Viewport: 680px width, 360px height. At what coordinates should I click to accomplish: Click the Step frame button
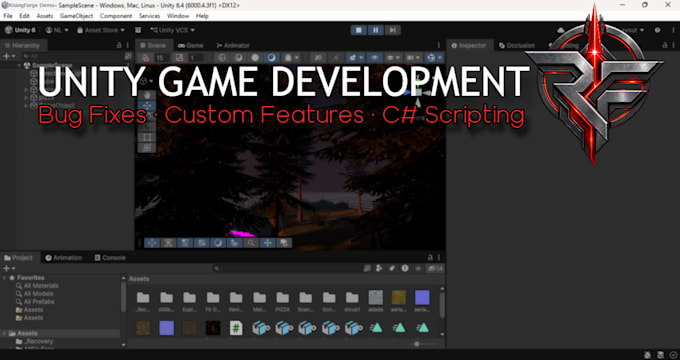pos(392,30)
